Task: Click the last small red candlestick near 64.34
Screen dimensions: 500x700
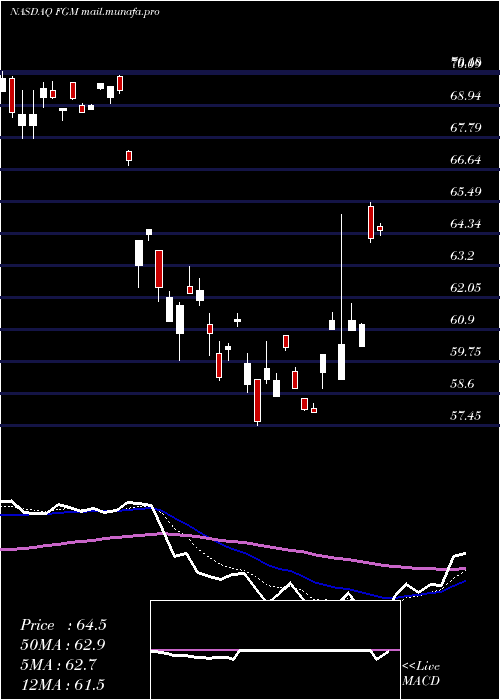Action: pos(380,229)
